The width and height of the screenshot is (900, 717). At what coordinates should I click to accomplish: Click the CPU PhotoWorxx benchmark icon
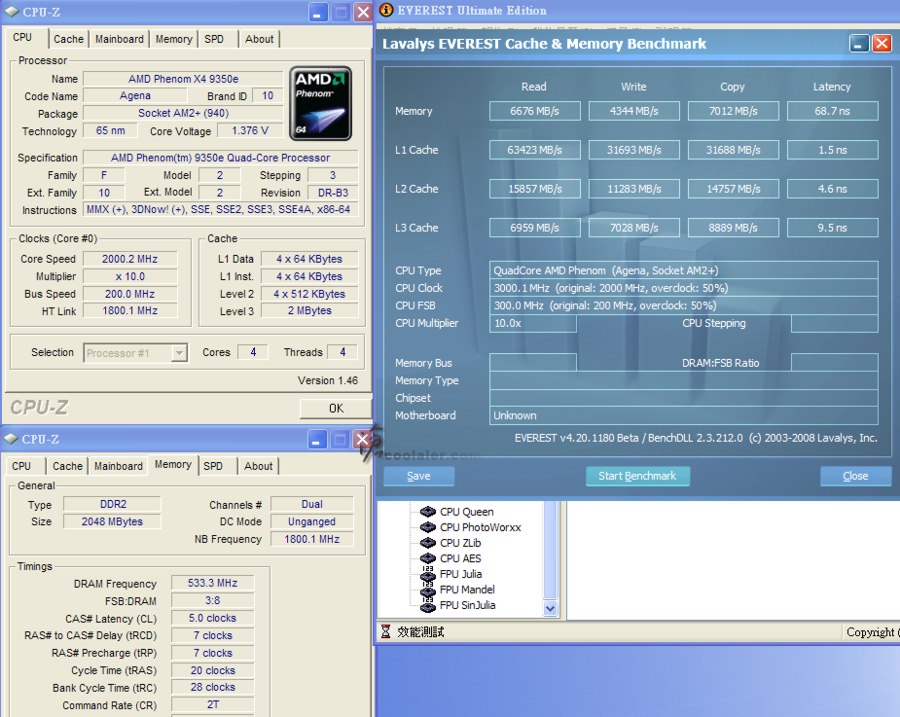(x=428, y=527)
